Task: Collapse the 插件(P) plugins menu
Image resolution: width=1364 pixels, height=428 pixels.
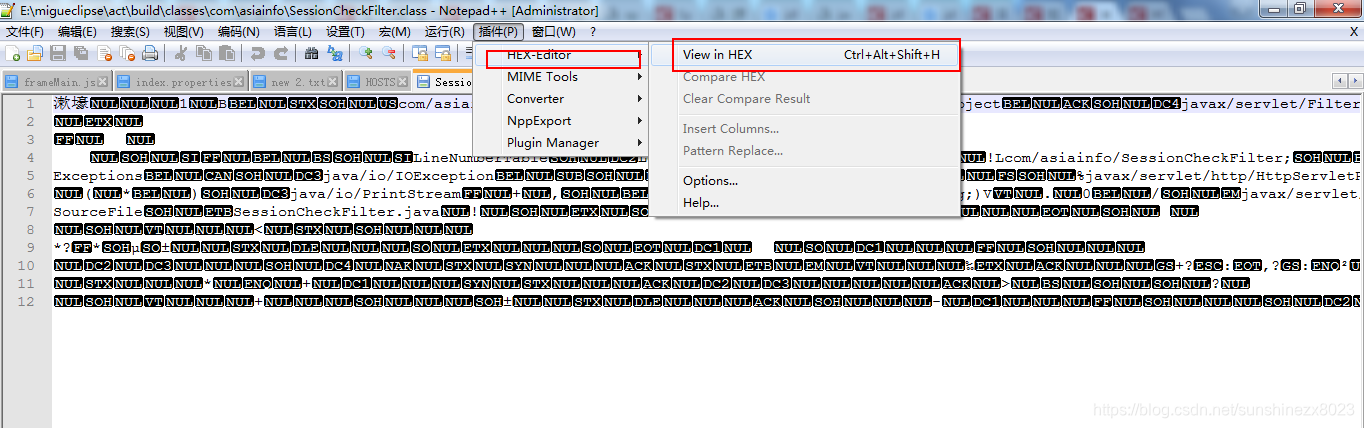Action: pos(497,32)
